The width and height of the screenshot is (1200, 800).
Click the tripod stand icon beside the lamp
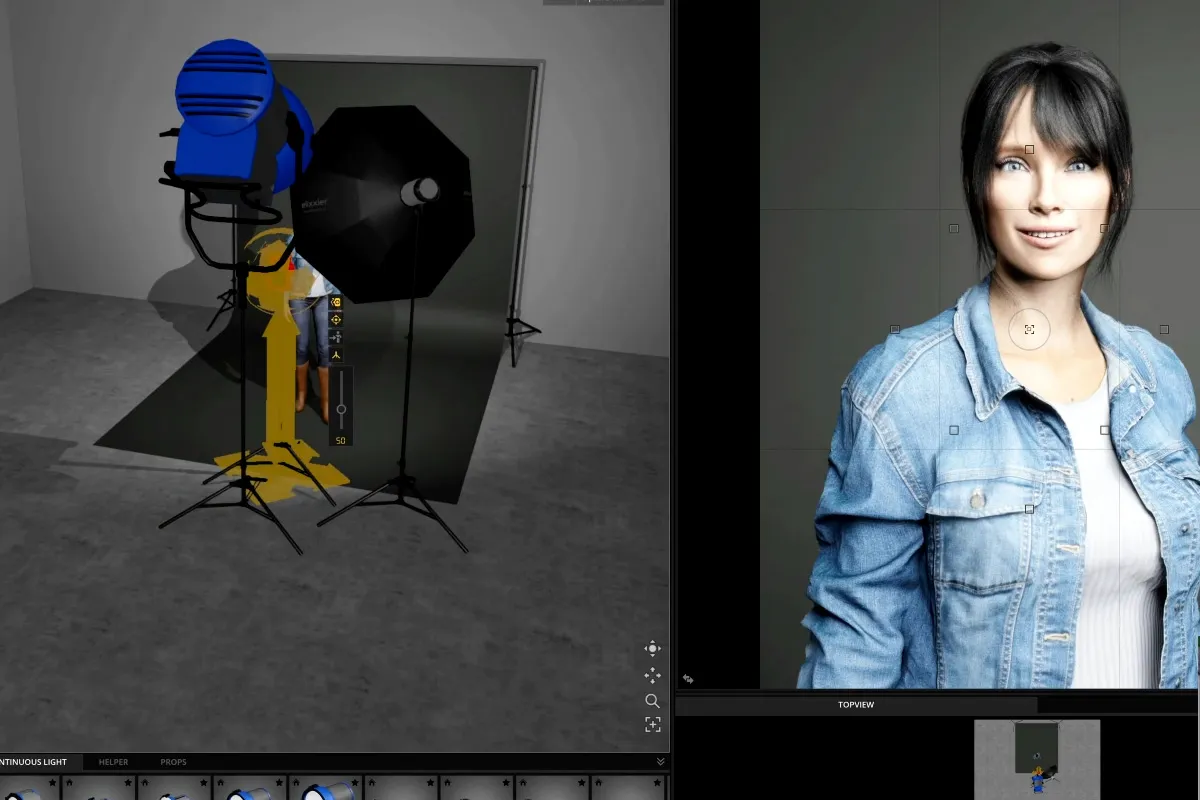click(x=336, y=355)
